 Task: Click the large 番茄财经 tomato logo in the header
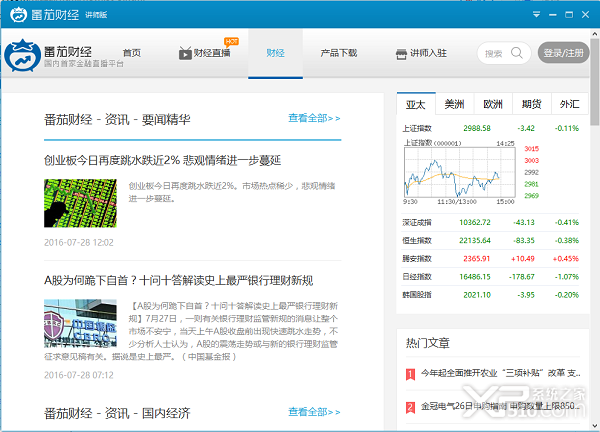[23, 55]
